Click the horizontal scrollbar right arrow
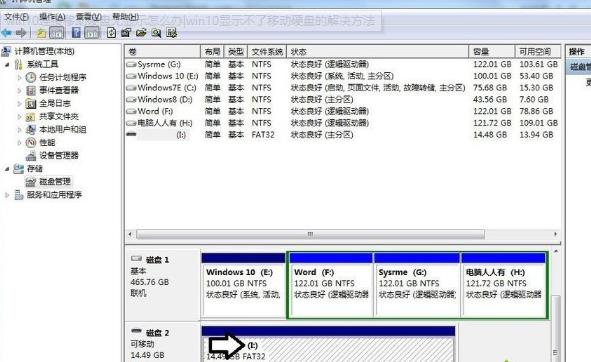 click(556, 234)
